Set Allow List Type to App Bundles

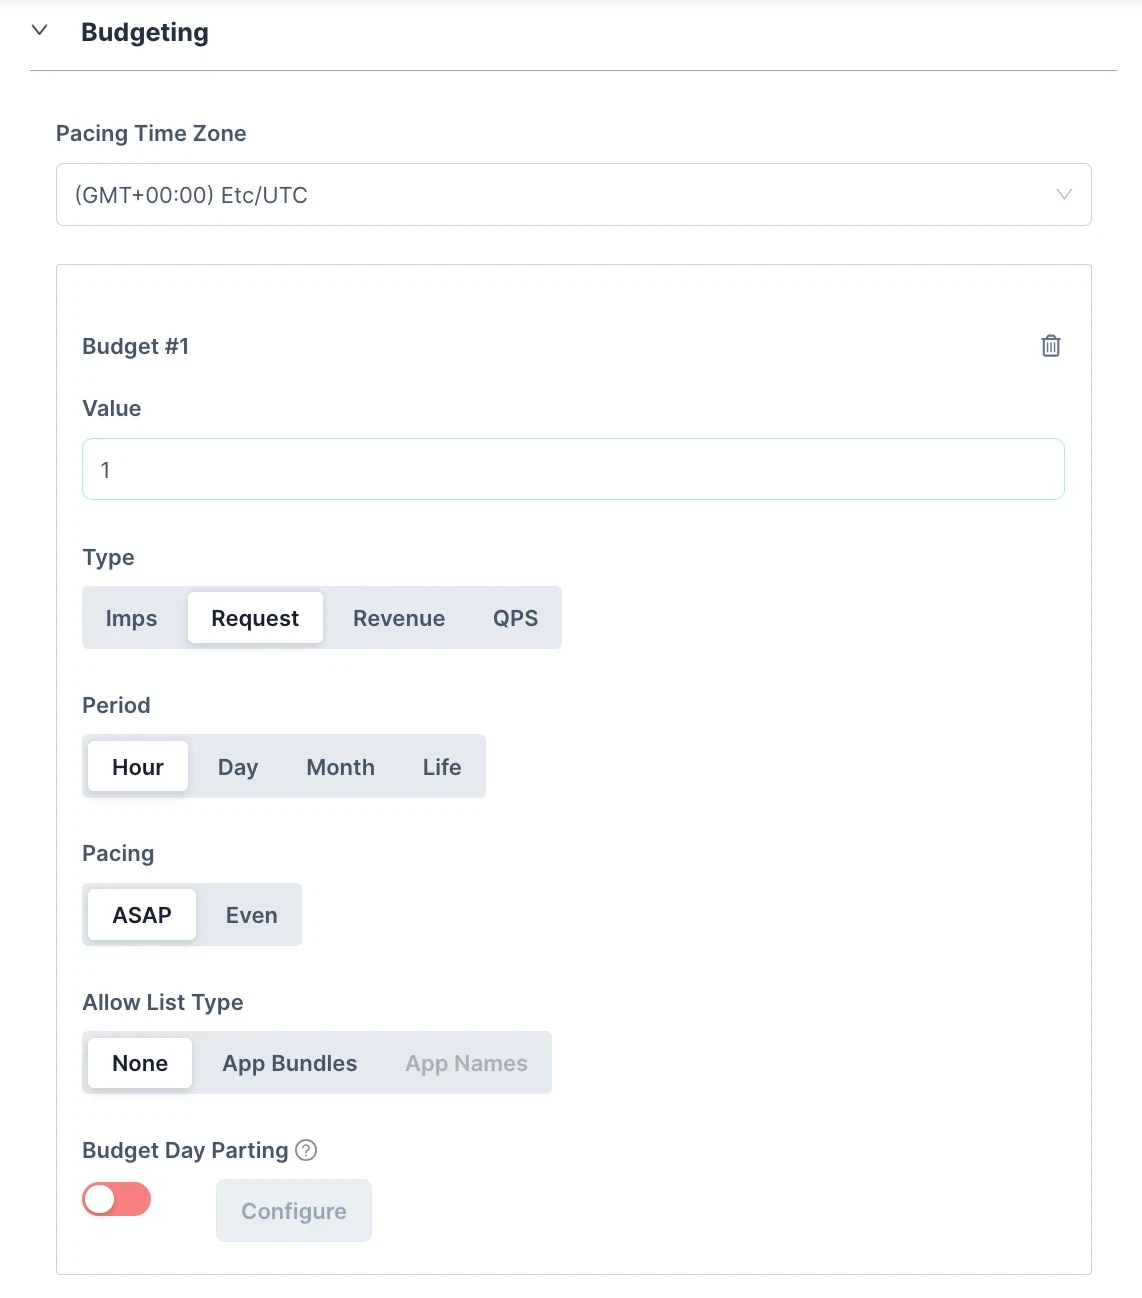(x=290, y=1063)
